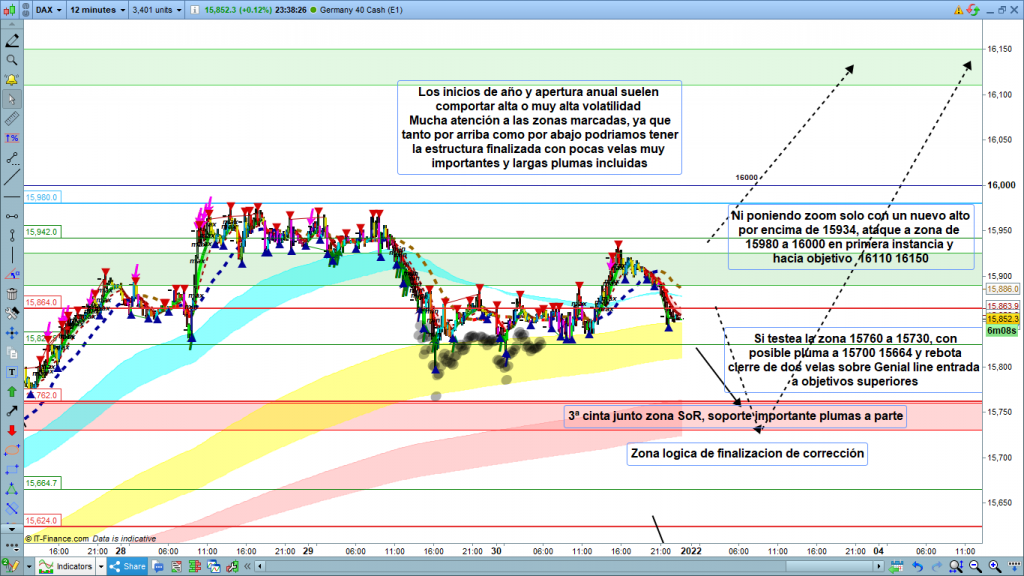Select the mouse cursor pointer tool
This screenshot has height=576, width=1024.
tap(12, 99)
